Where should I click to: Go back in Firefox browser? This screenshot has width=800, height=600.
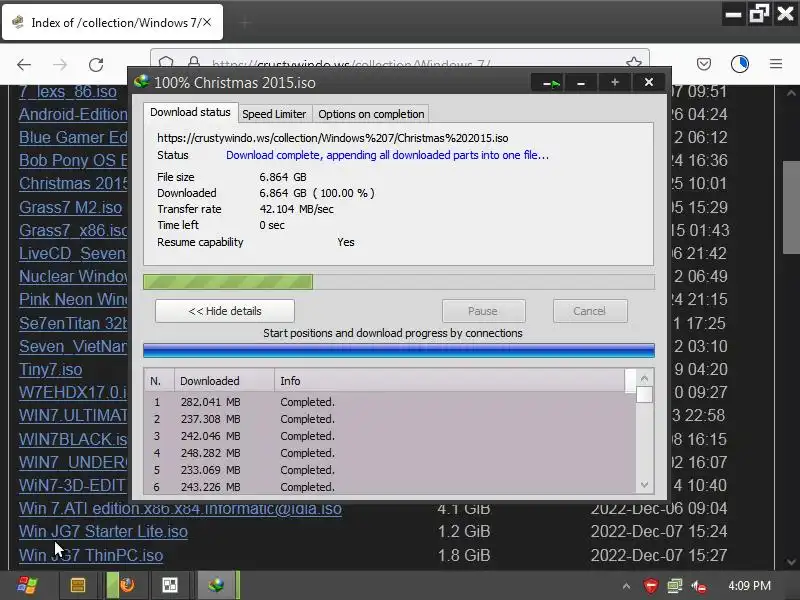(x=24, y=64)
